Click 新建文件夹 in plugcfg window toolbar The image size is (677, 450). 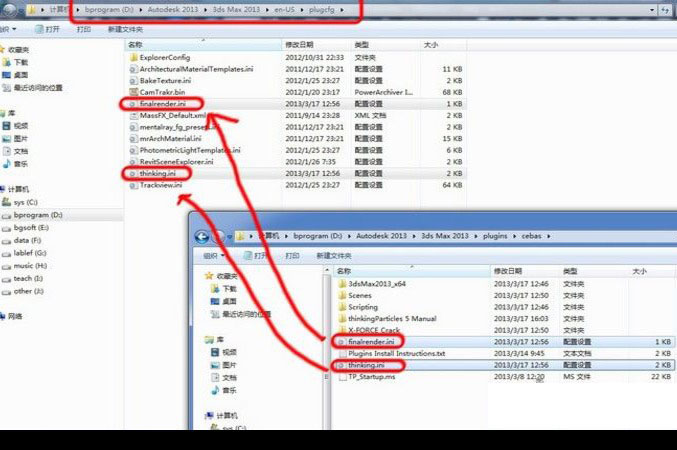pos(125,29)
